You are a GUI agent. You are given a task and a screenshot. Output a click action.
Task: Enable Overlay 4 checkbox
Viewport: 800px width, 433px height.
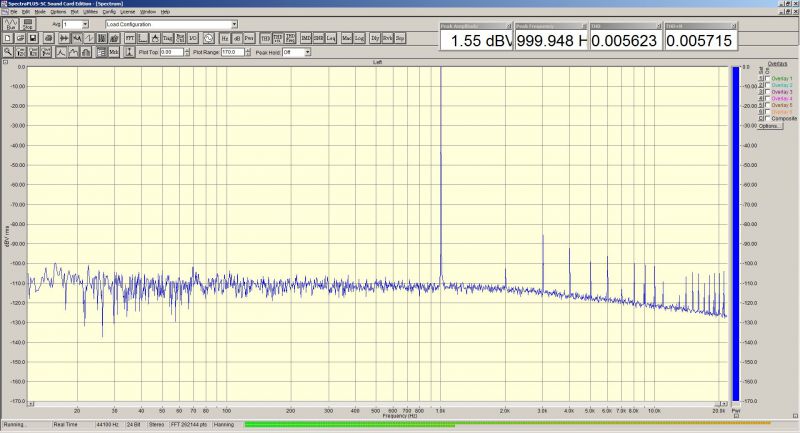click(x=768, y=98)
